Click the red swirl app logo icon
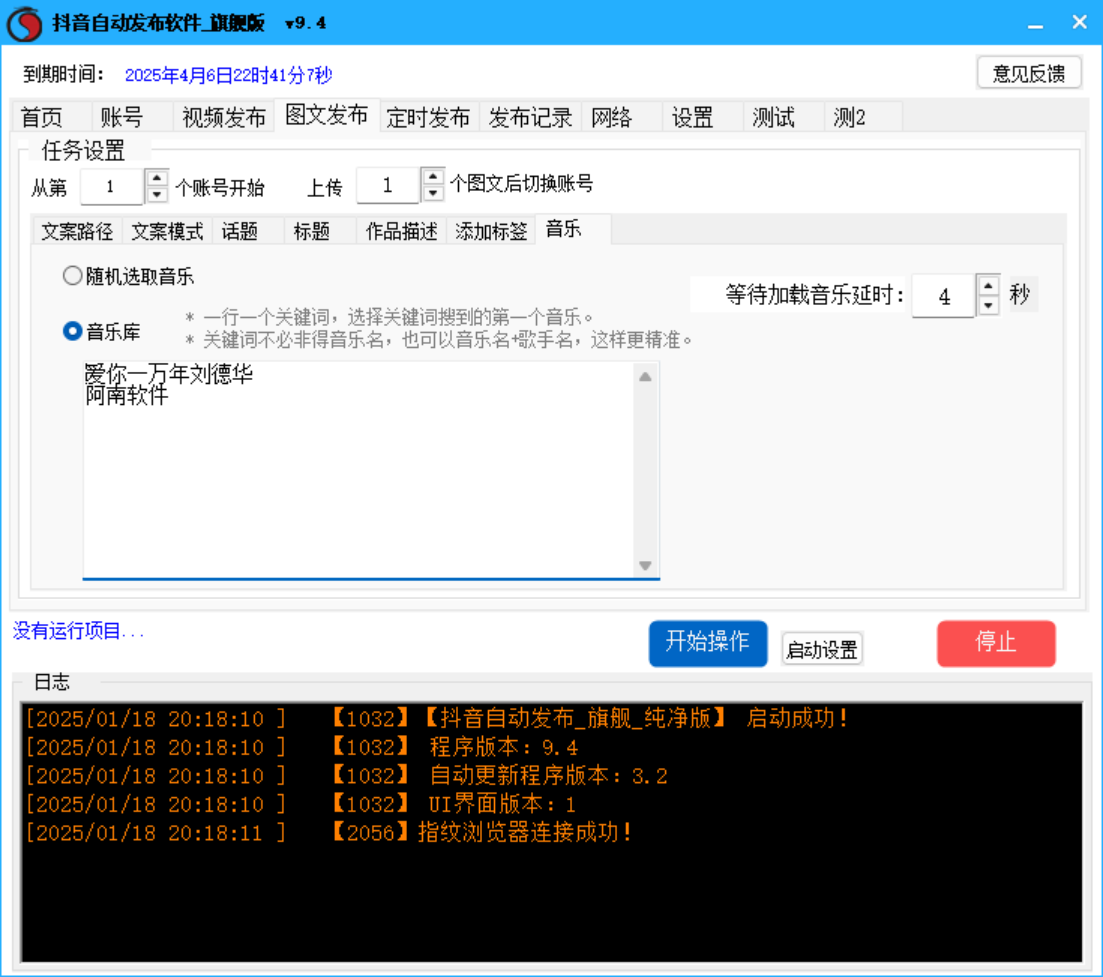The width and height of the screenshot is (1103, 977). (25, 23)
